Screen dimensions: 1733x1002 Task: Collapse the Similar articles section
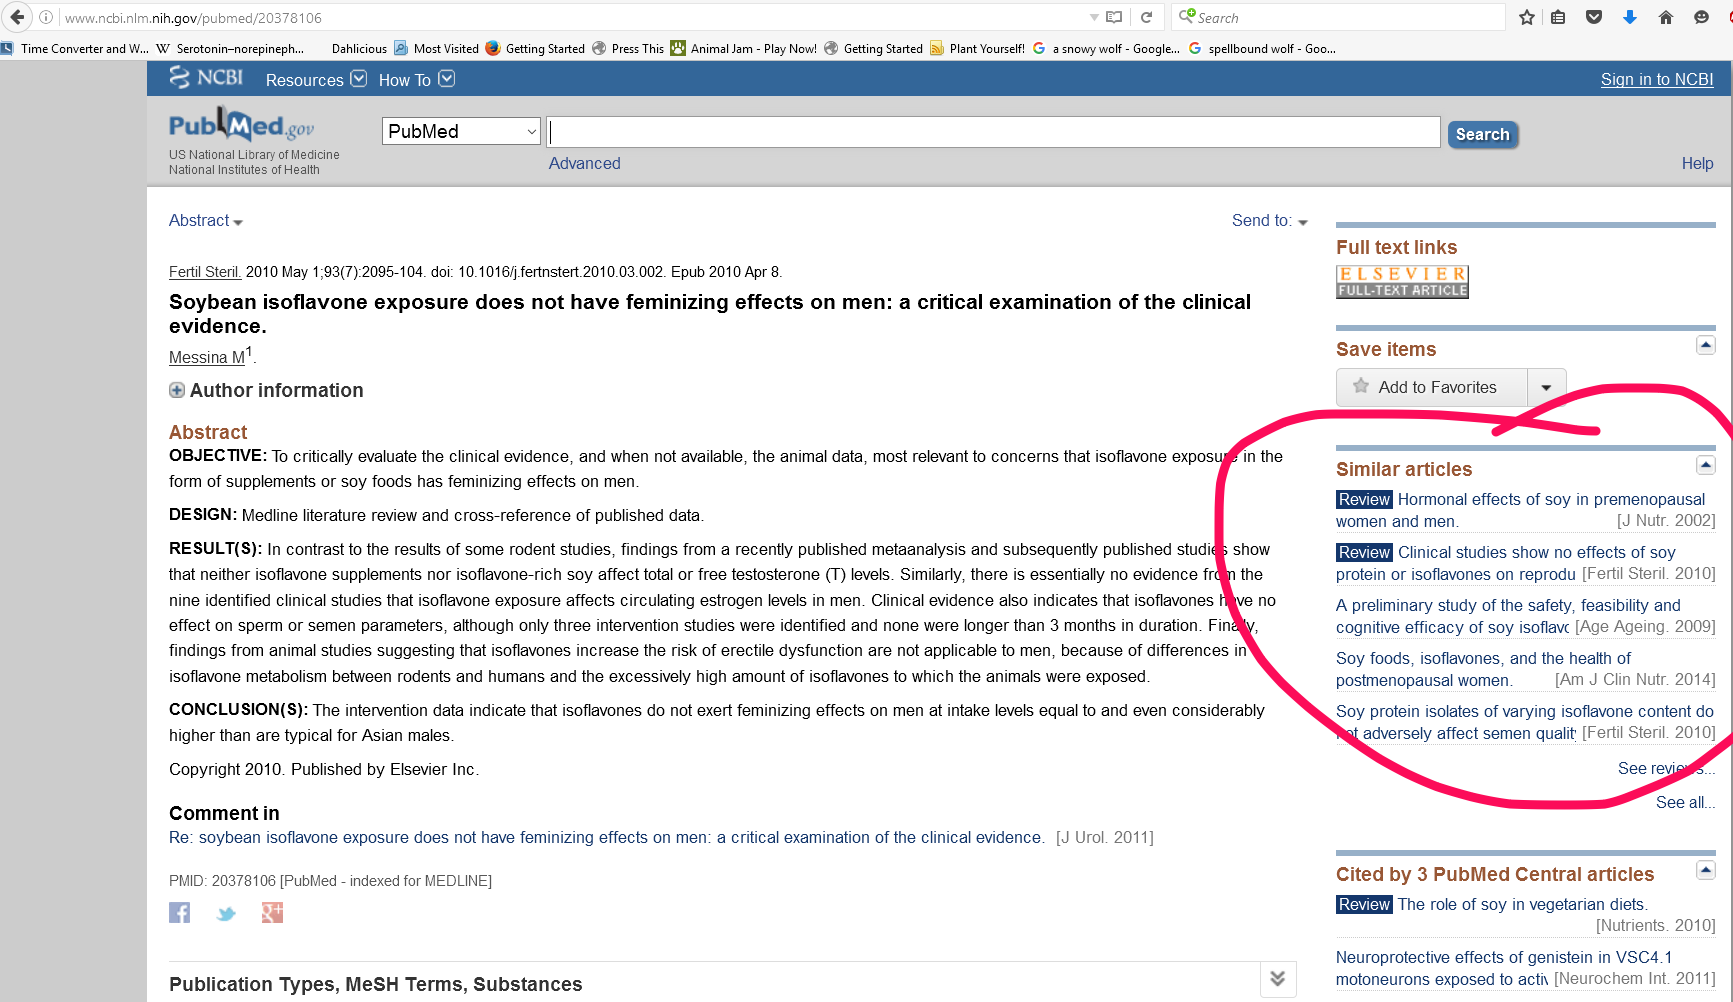(x=1706, y=465)
